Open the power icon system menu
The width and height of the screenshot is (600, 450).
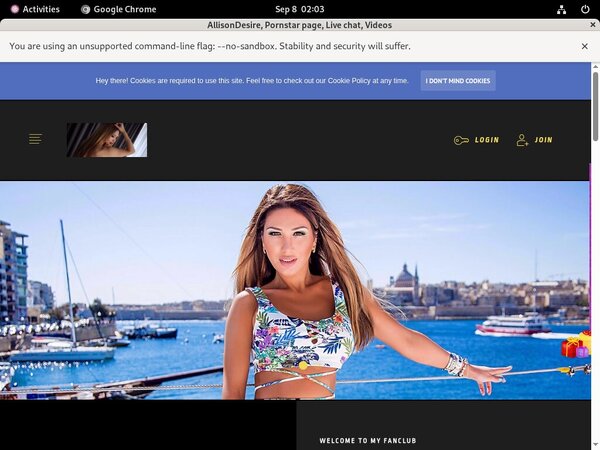coord(585,9)
